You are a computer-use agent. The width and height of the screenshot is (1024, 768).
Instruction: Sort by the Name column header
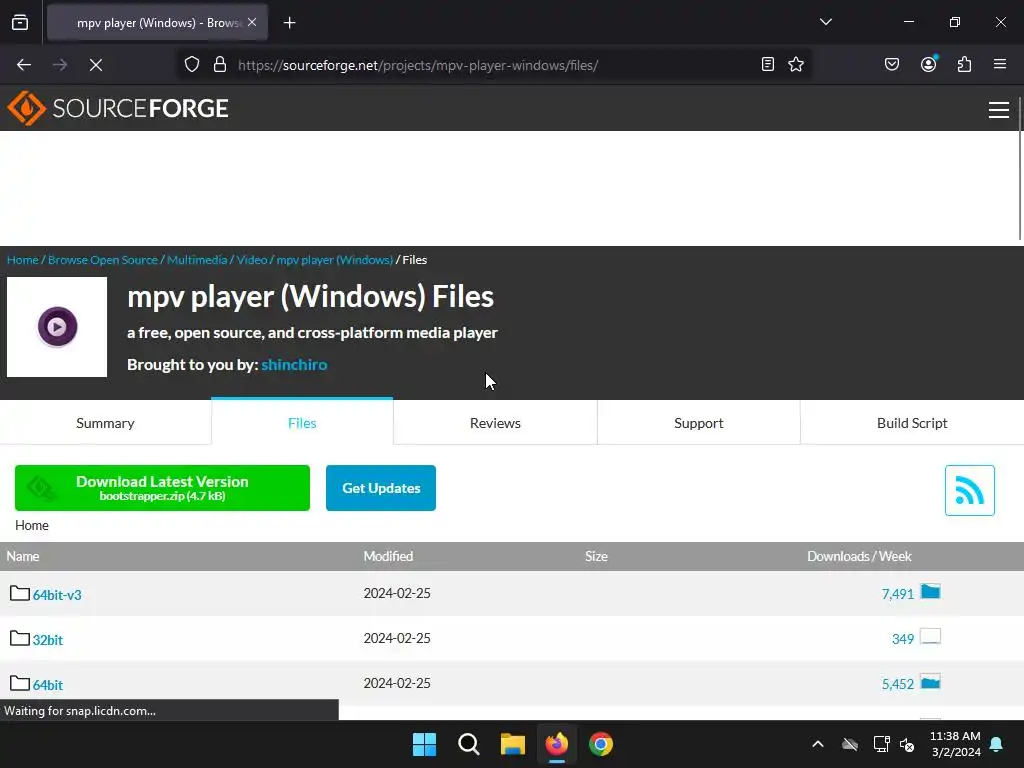pos(23,556)
